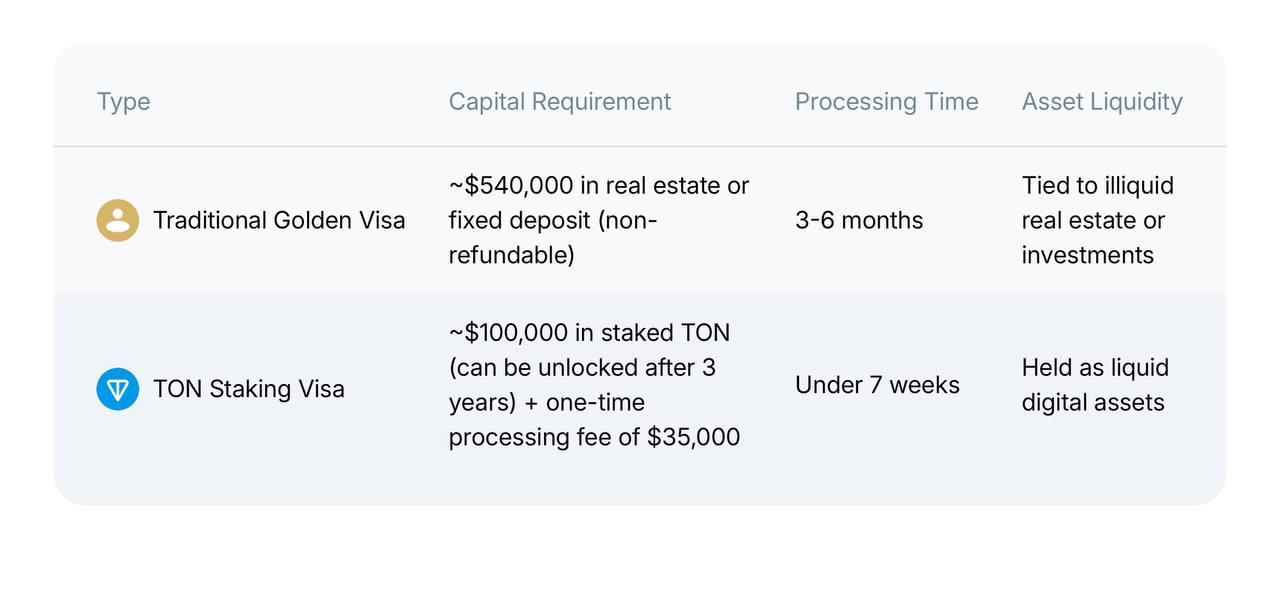
Task: Click the ~$540,000 real estate requirement text
Action: tap(599, 220)
